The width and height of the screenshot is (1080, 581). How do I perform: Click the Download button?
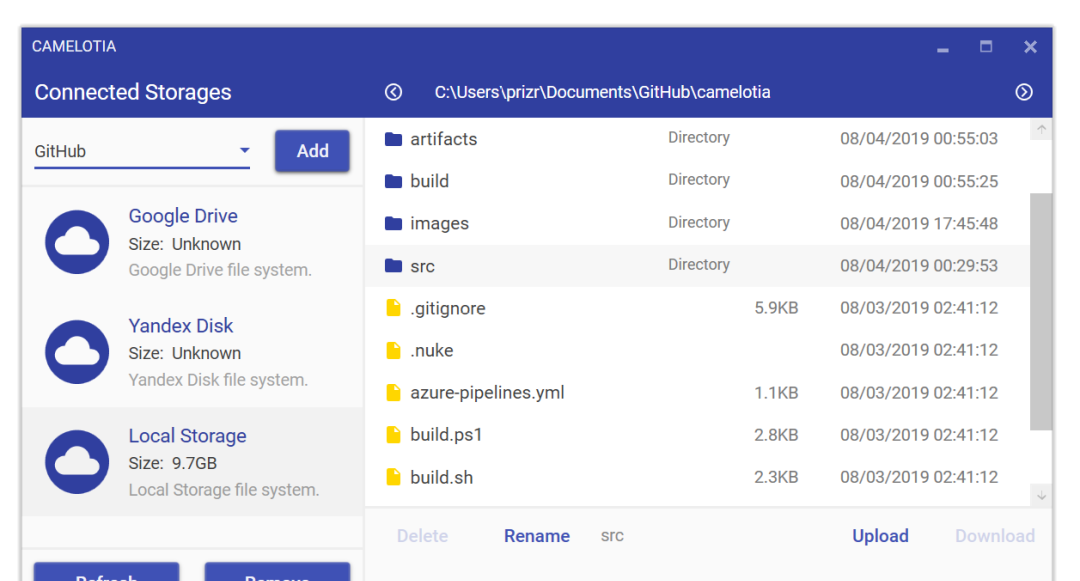[x=995, y=536]
